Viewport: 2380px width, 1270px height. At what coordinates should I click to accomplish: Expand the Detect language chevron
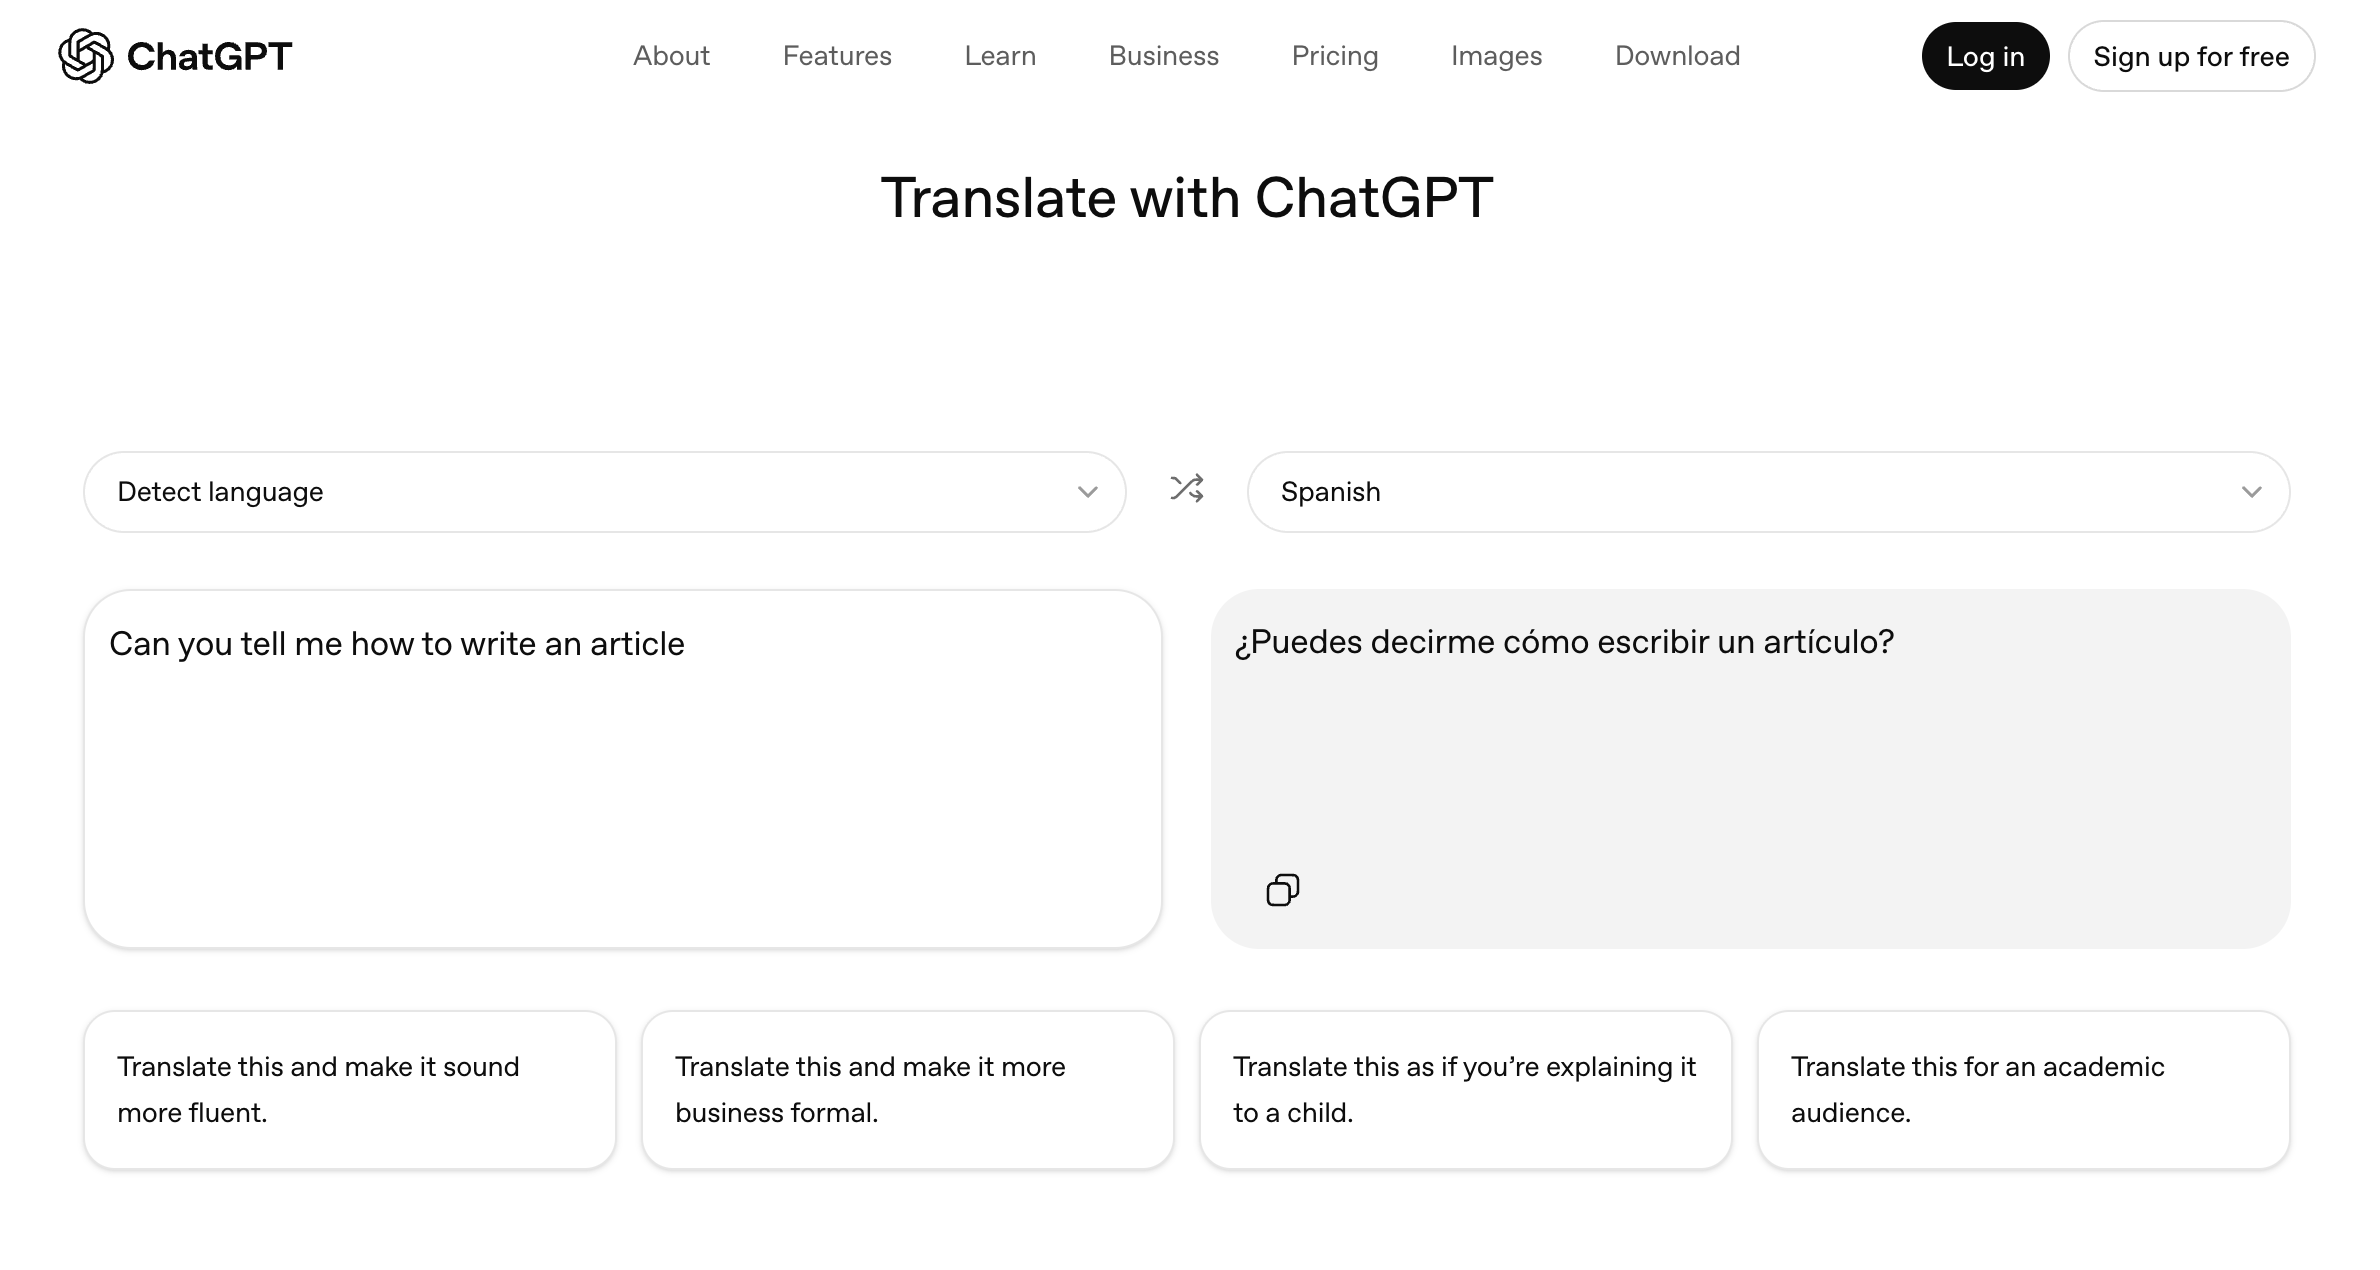tap(1088, 492)
